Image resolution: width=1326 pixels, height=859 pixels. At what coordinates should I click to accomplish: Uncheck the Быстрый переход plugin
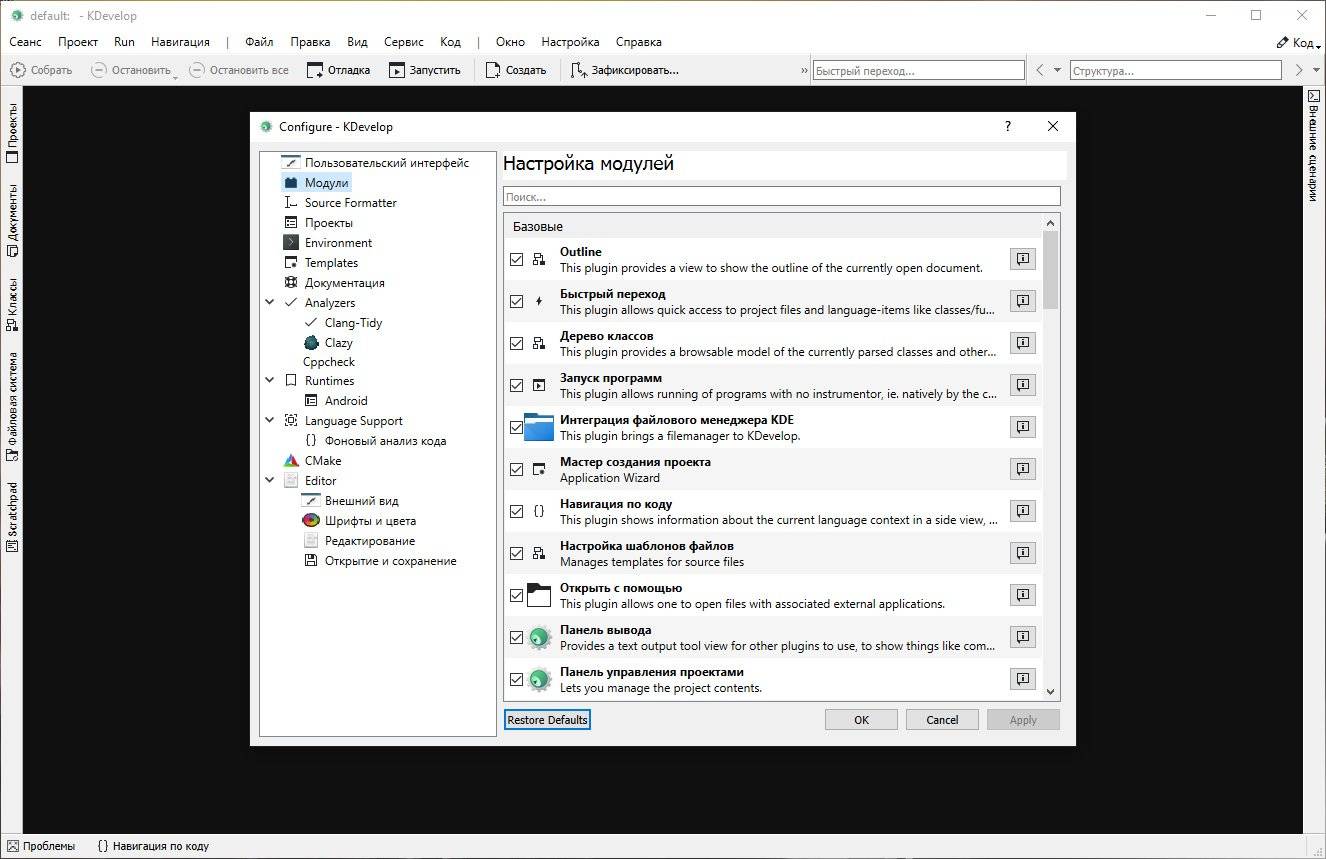tap(517, 301)
